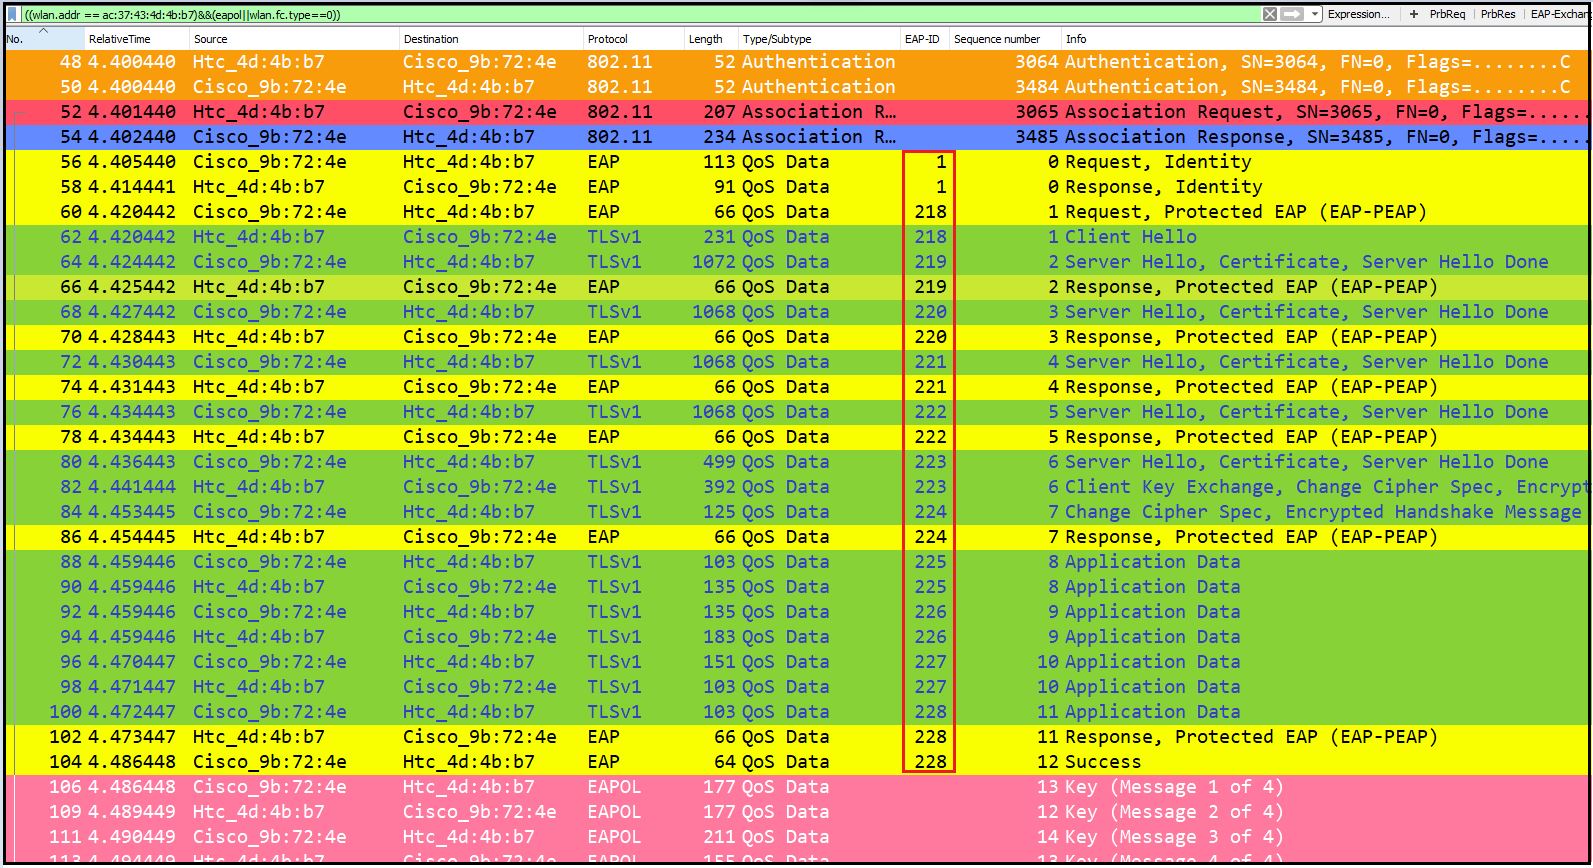Select packet 88 Application Data row
1593x868 pixels.
796,562
